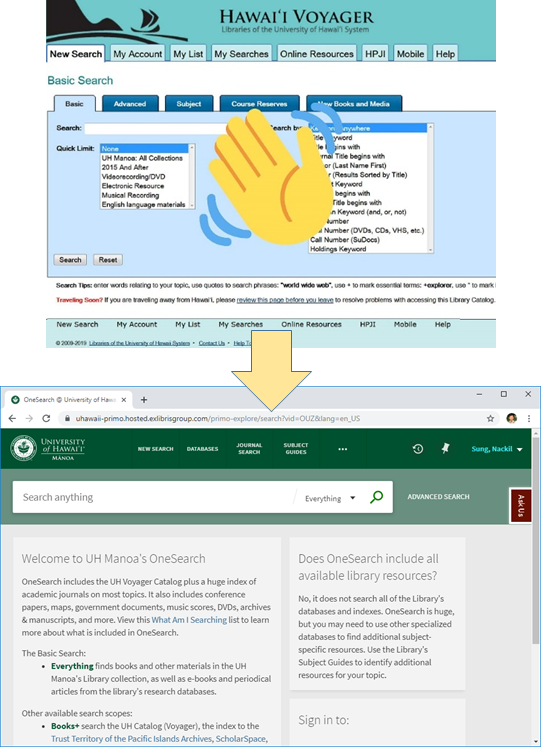
Task: Open Mobile top tab
Action: pos(411,54)
